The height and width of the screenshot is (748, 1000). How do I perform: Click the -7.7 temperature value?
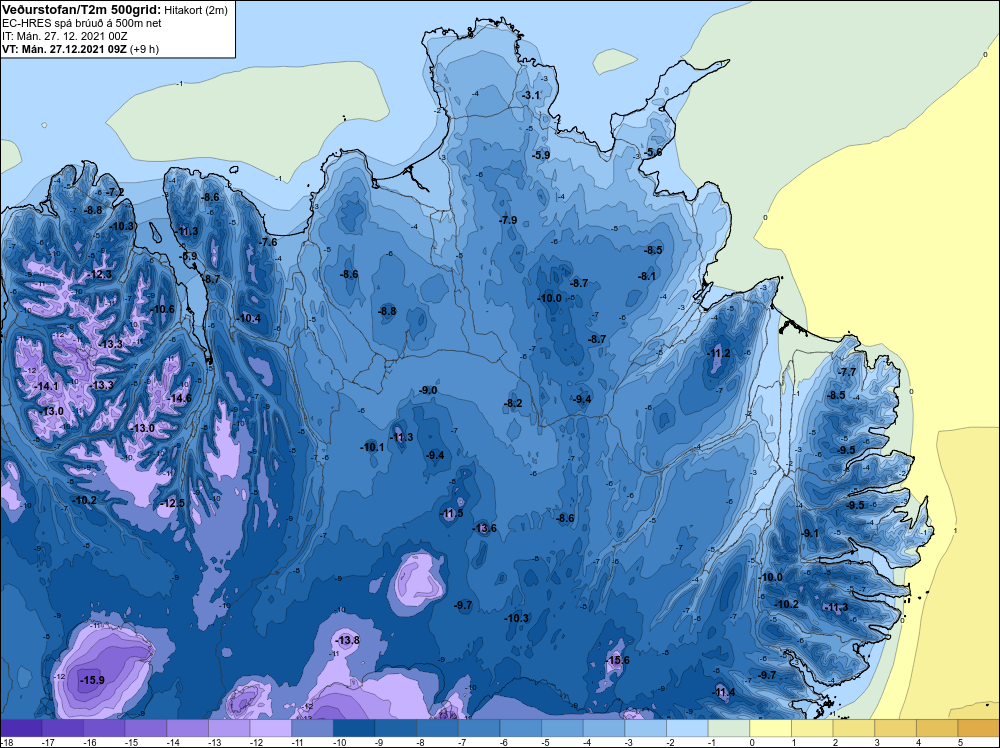pyautogui.click(x=847, y=372)
